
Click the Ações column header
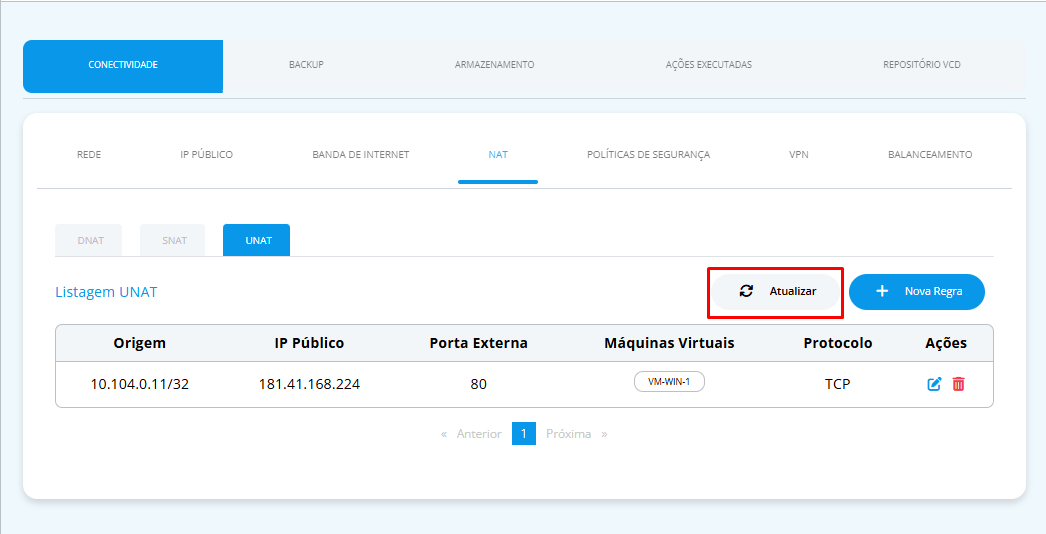tap(946, 343)
